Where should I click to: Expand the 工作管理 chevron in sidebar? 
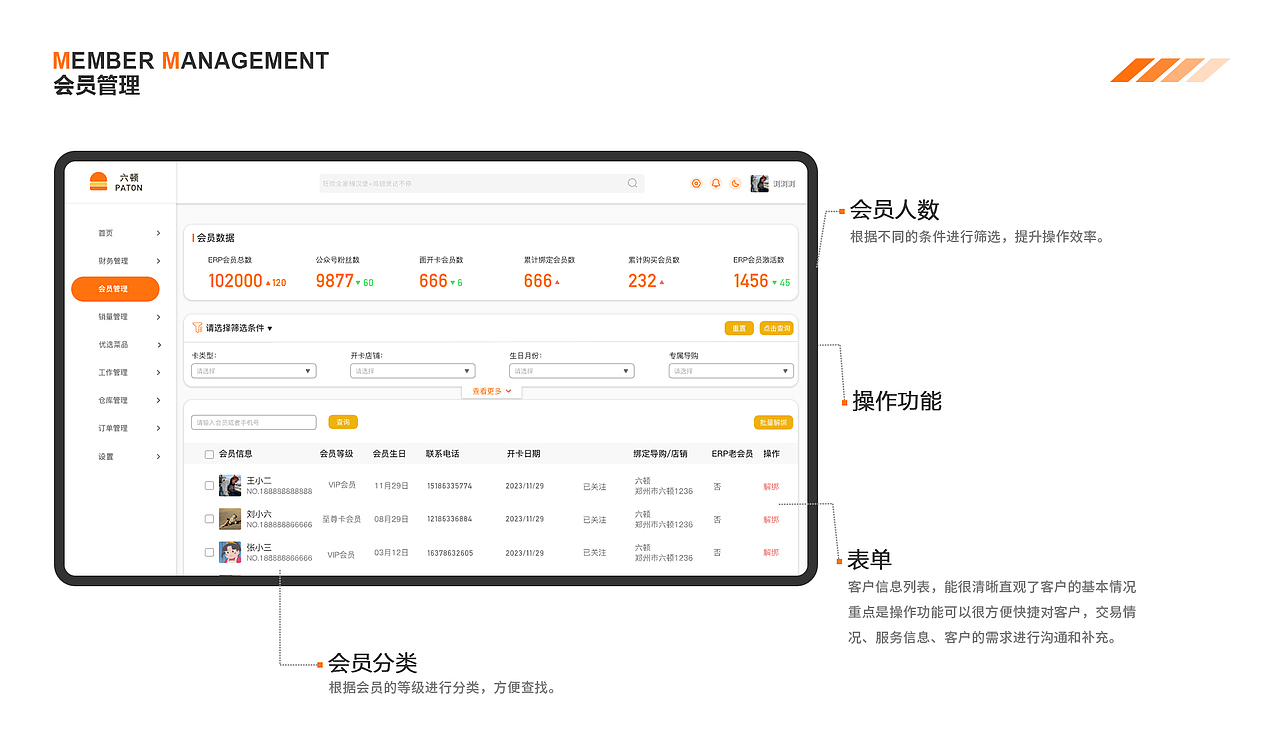pos(158,373)
